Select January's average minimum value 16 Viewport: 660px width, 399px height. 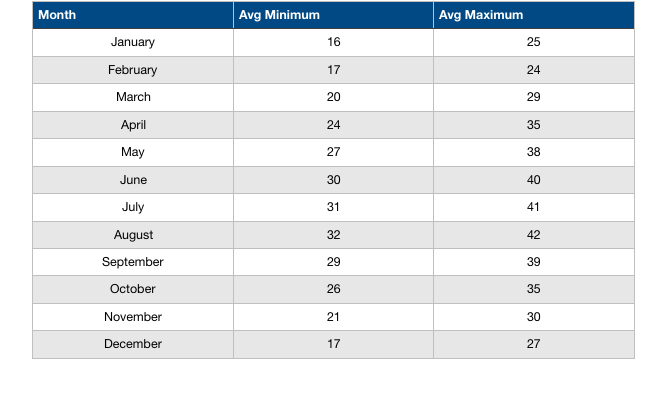pos(333,42)
